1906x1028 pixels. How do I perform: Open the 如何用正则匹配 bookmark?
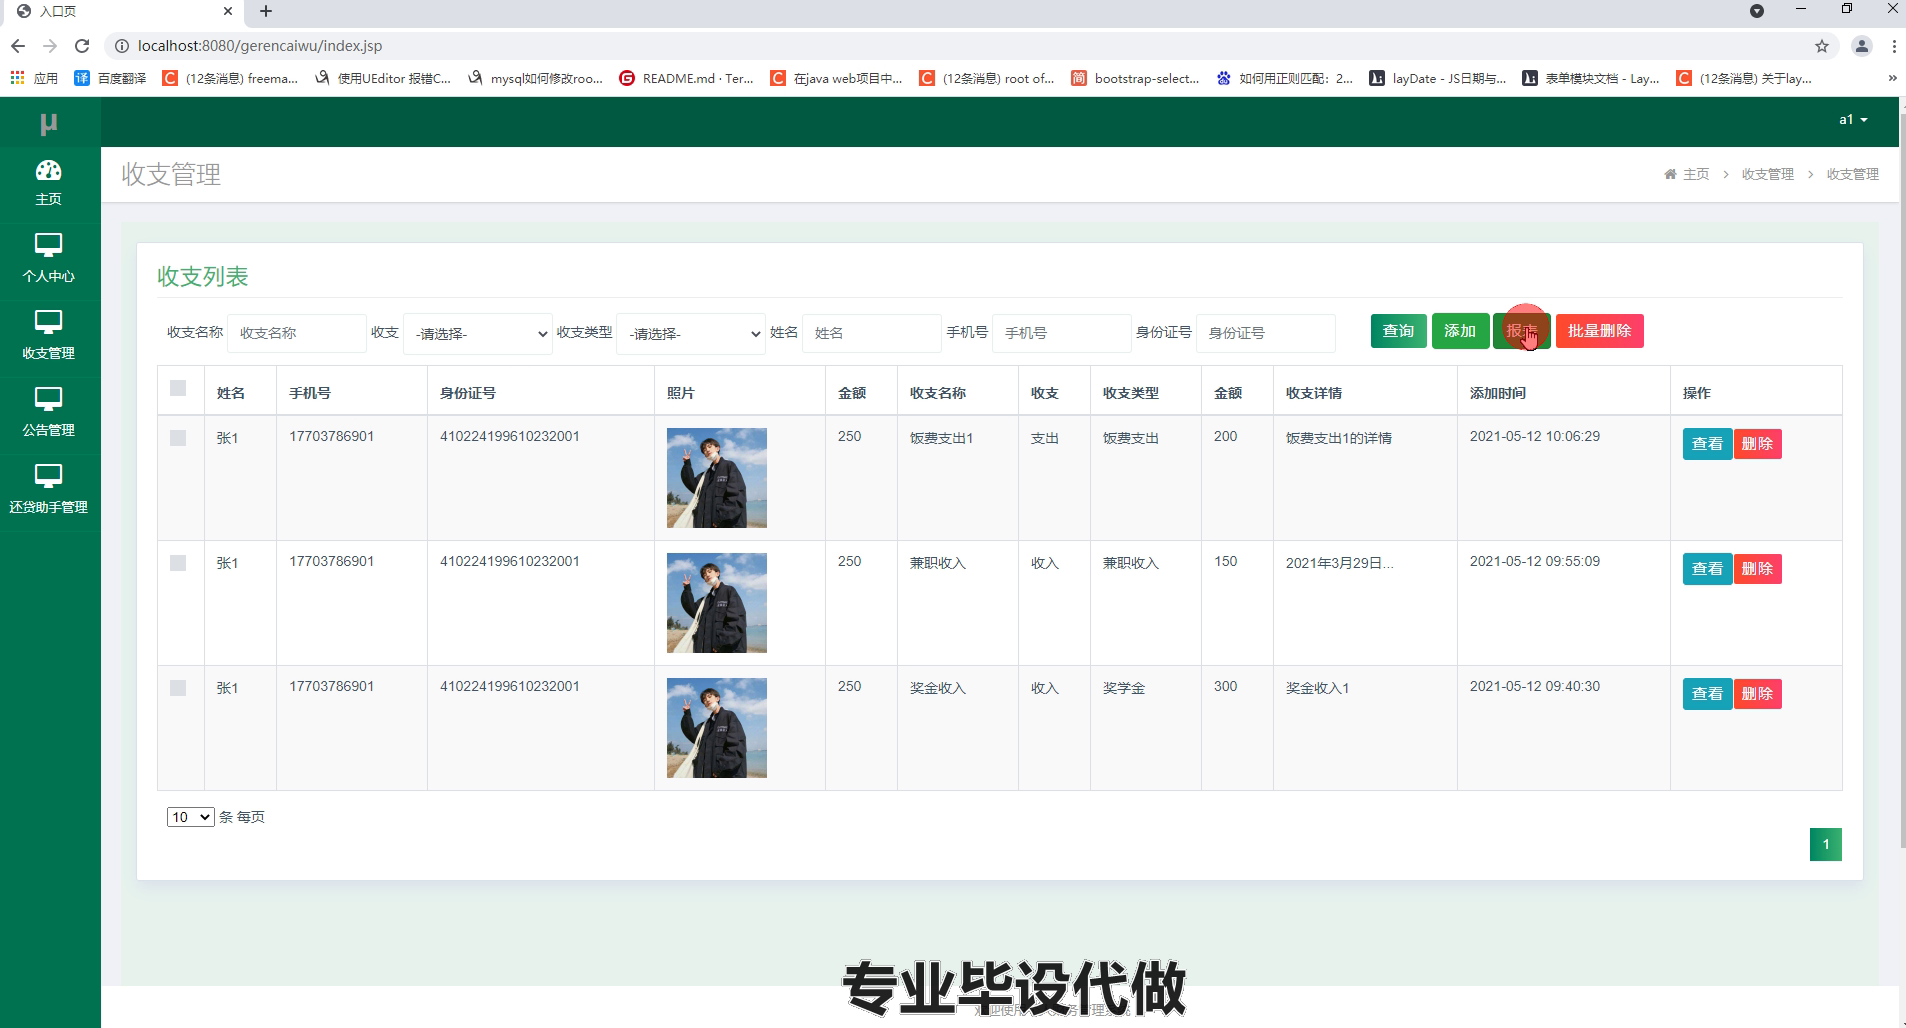pos(1285,78)
